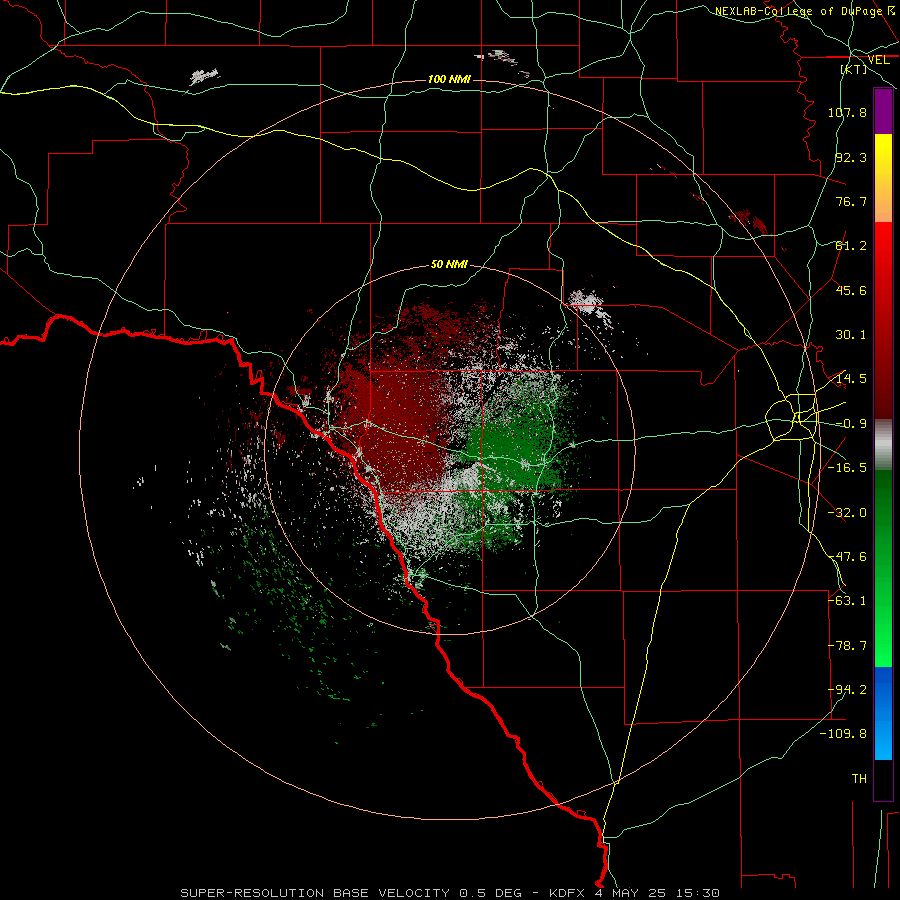Click the VEL legend title
Screen dimensions: 900x900
(x=878, y=60)
